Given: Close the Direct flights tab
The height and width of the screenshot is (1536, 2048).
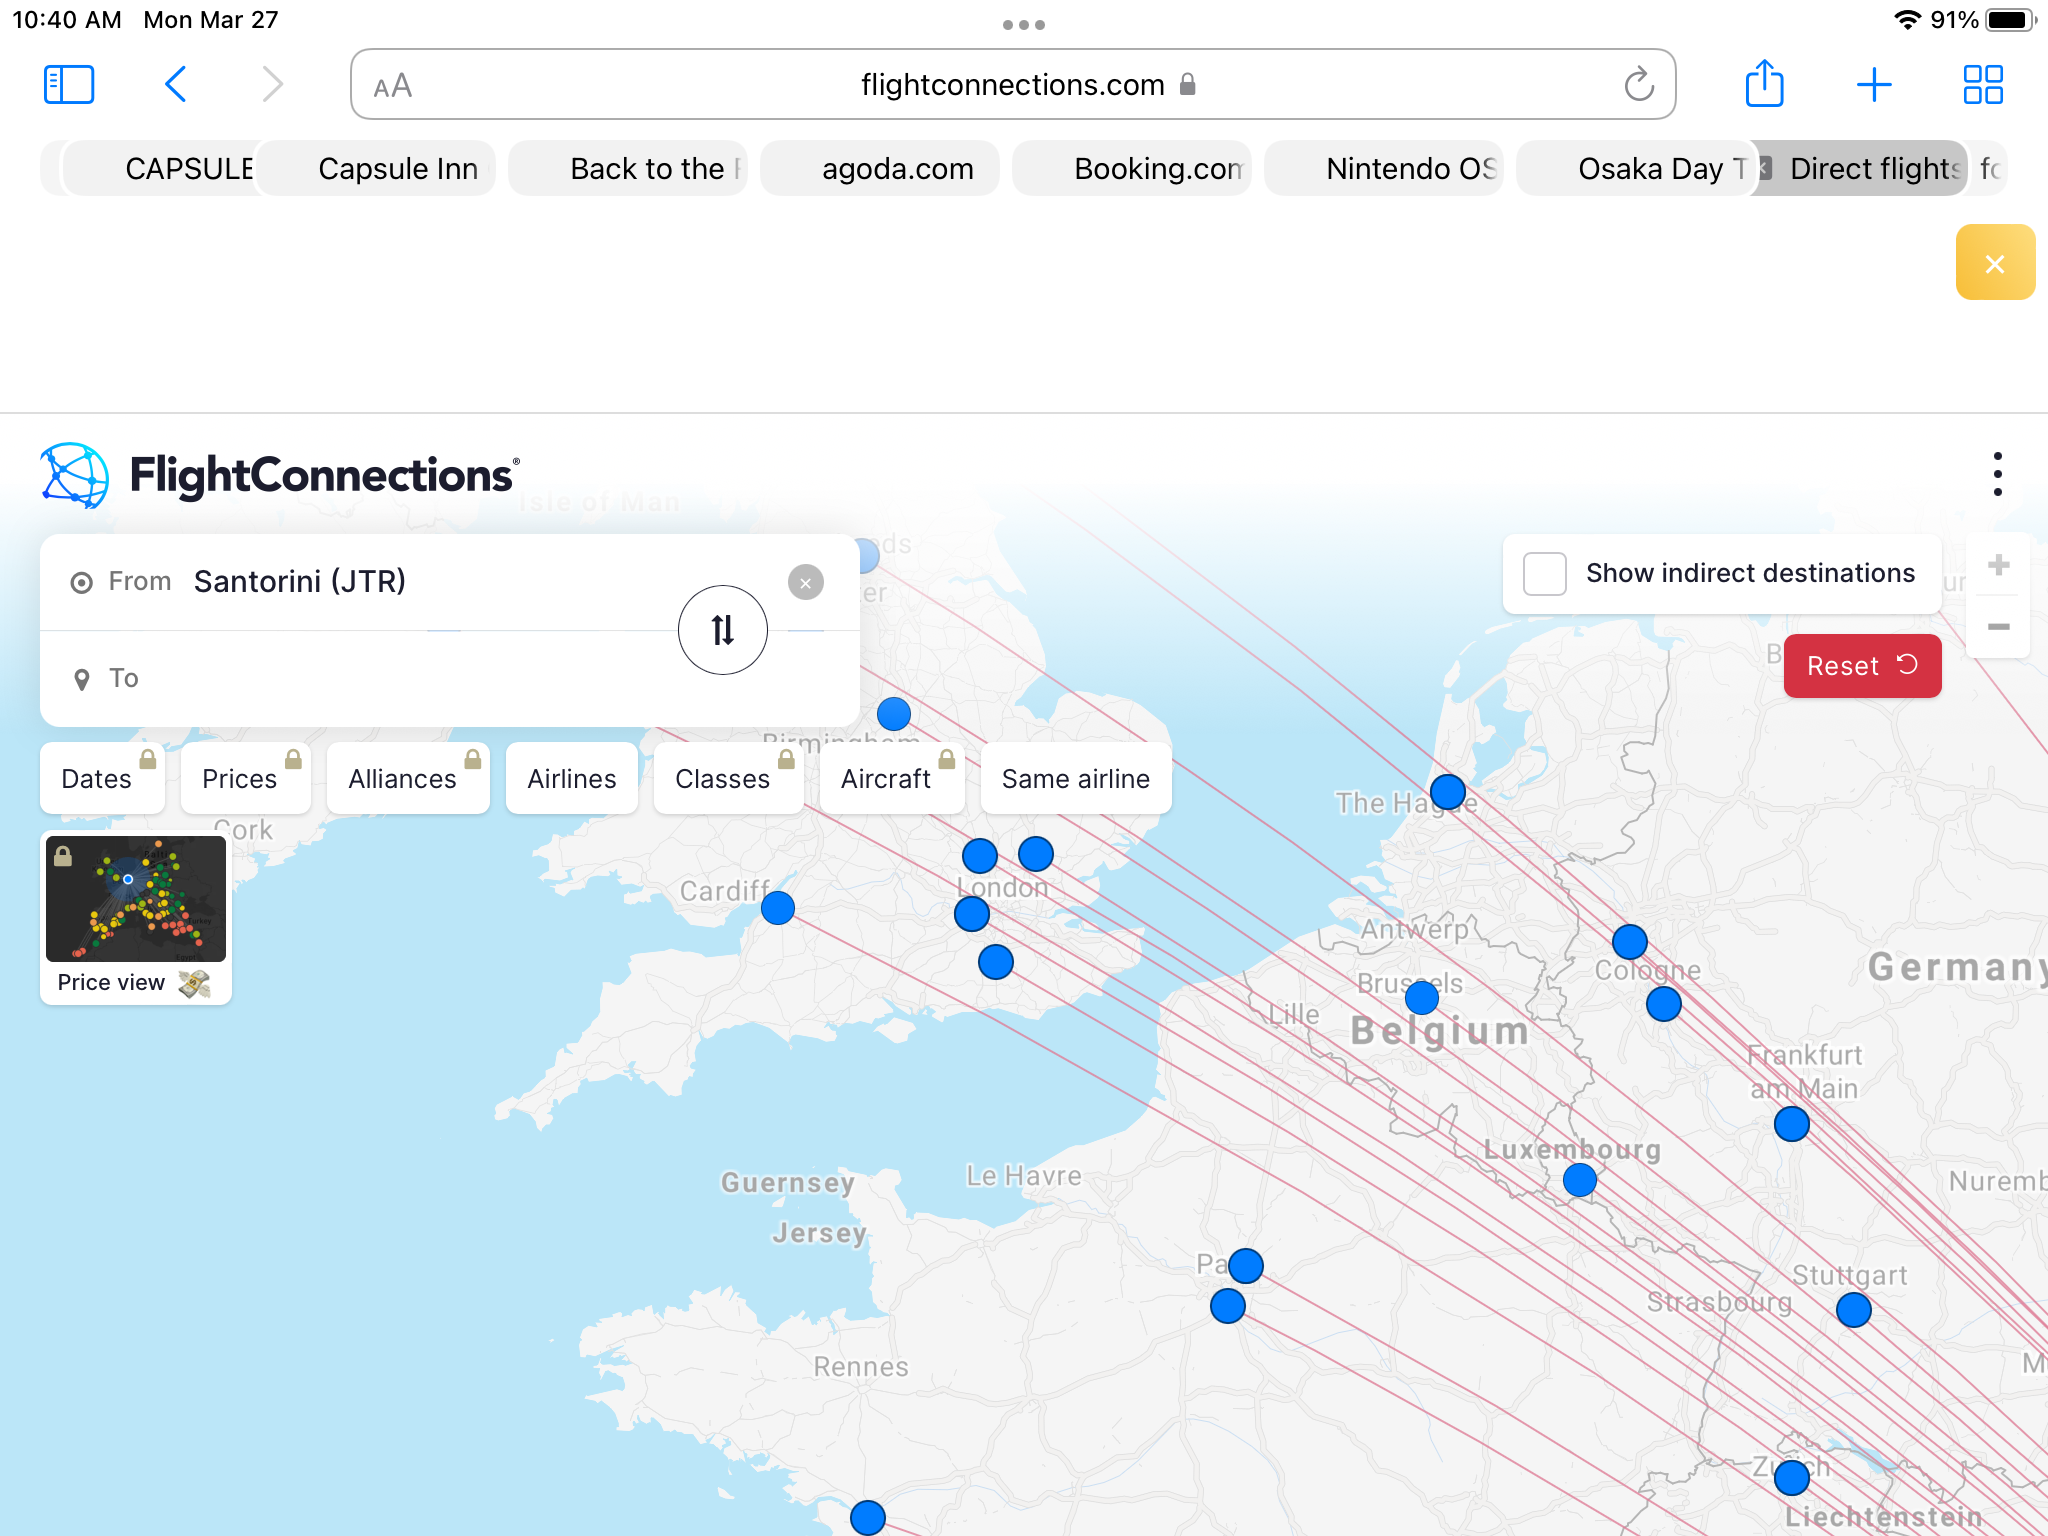Looking at the screenshot, I should [1765, 168].
